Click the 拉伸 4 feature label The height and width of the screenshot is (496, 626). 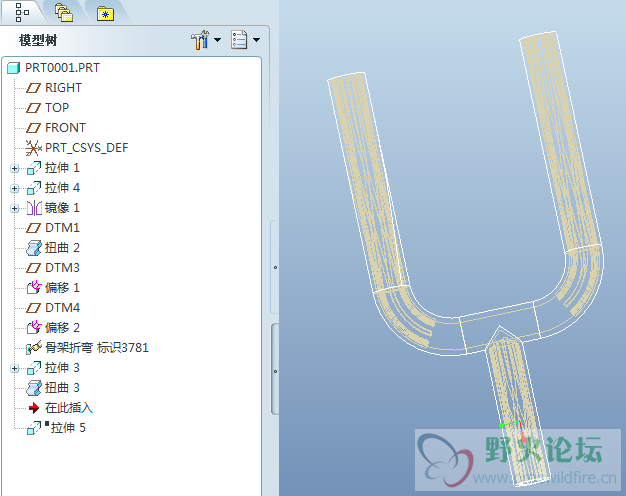click(x=62, y=188)
